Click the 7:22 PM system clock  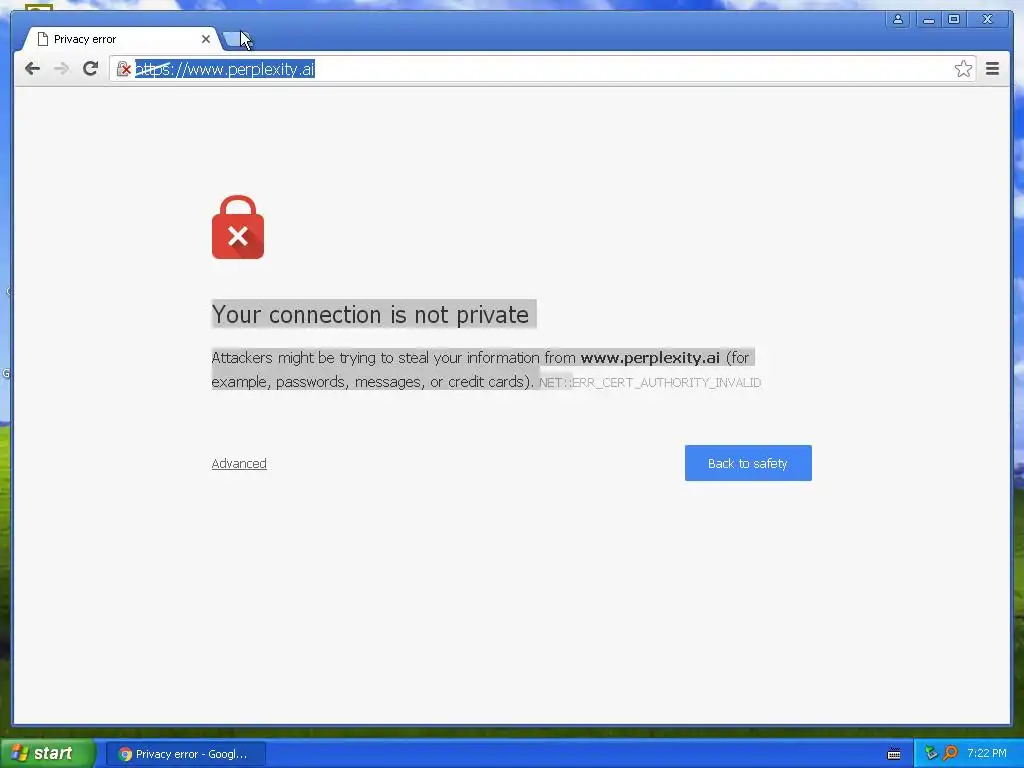point(986,753)
